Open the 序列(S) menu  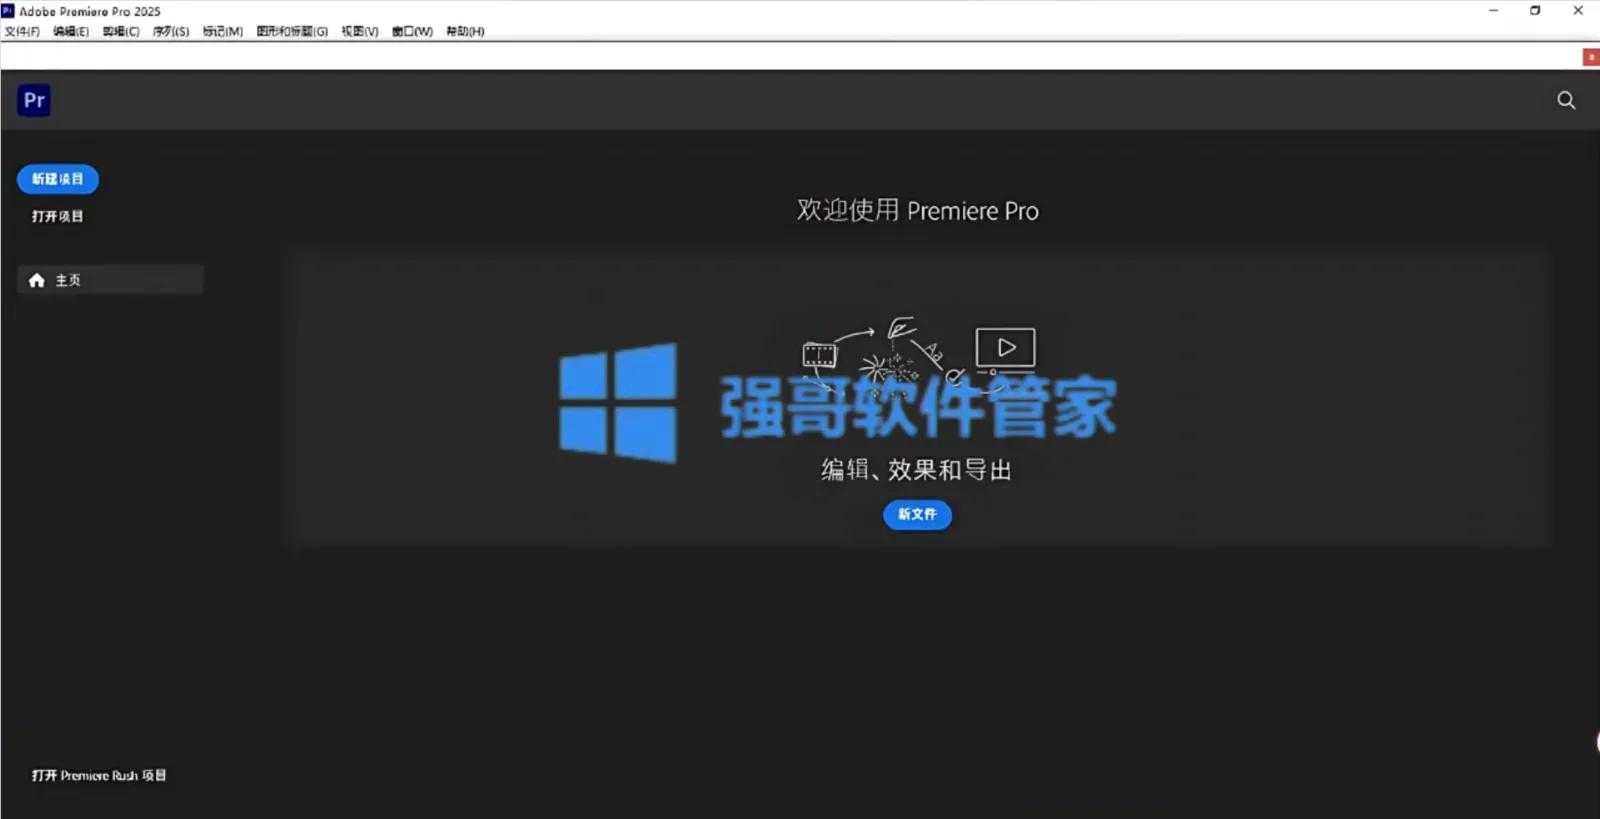tap(171, 31)
